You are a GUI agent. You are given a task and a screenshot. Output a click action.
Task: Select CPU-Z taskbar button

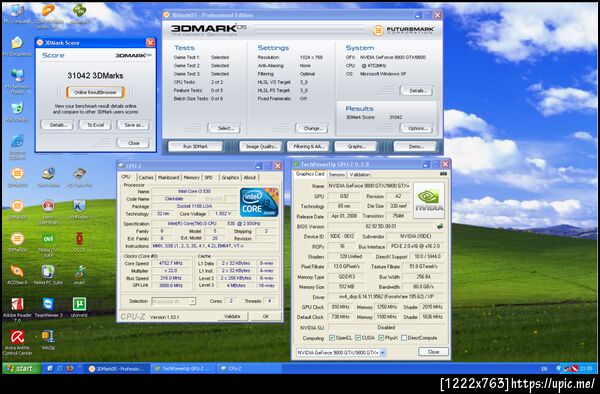click(x=249, y=369)
